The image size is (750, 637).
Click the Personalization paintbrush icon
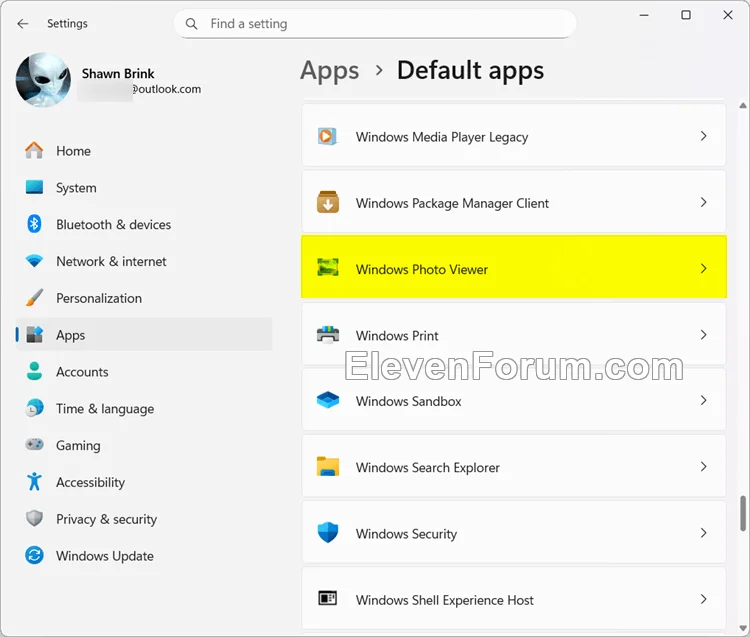point(34,297)
